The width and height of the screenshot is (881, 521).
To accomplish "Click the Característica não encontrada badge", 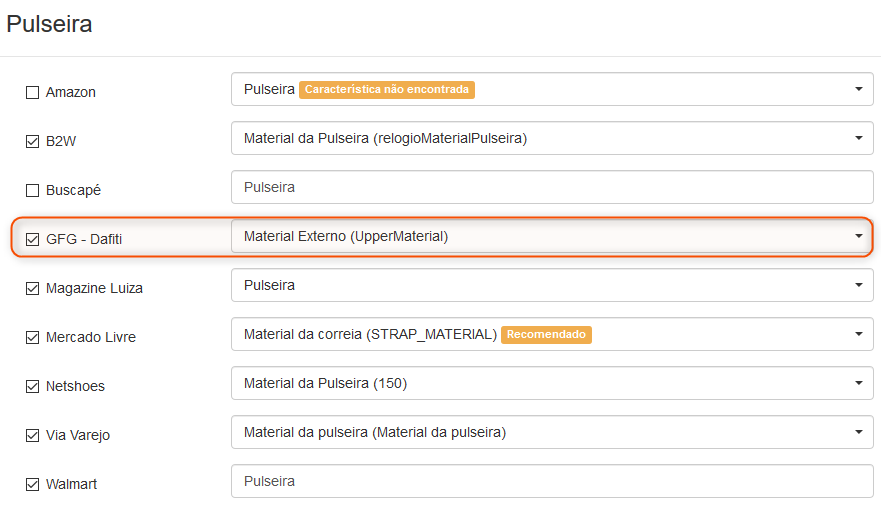I will [387, 89].
